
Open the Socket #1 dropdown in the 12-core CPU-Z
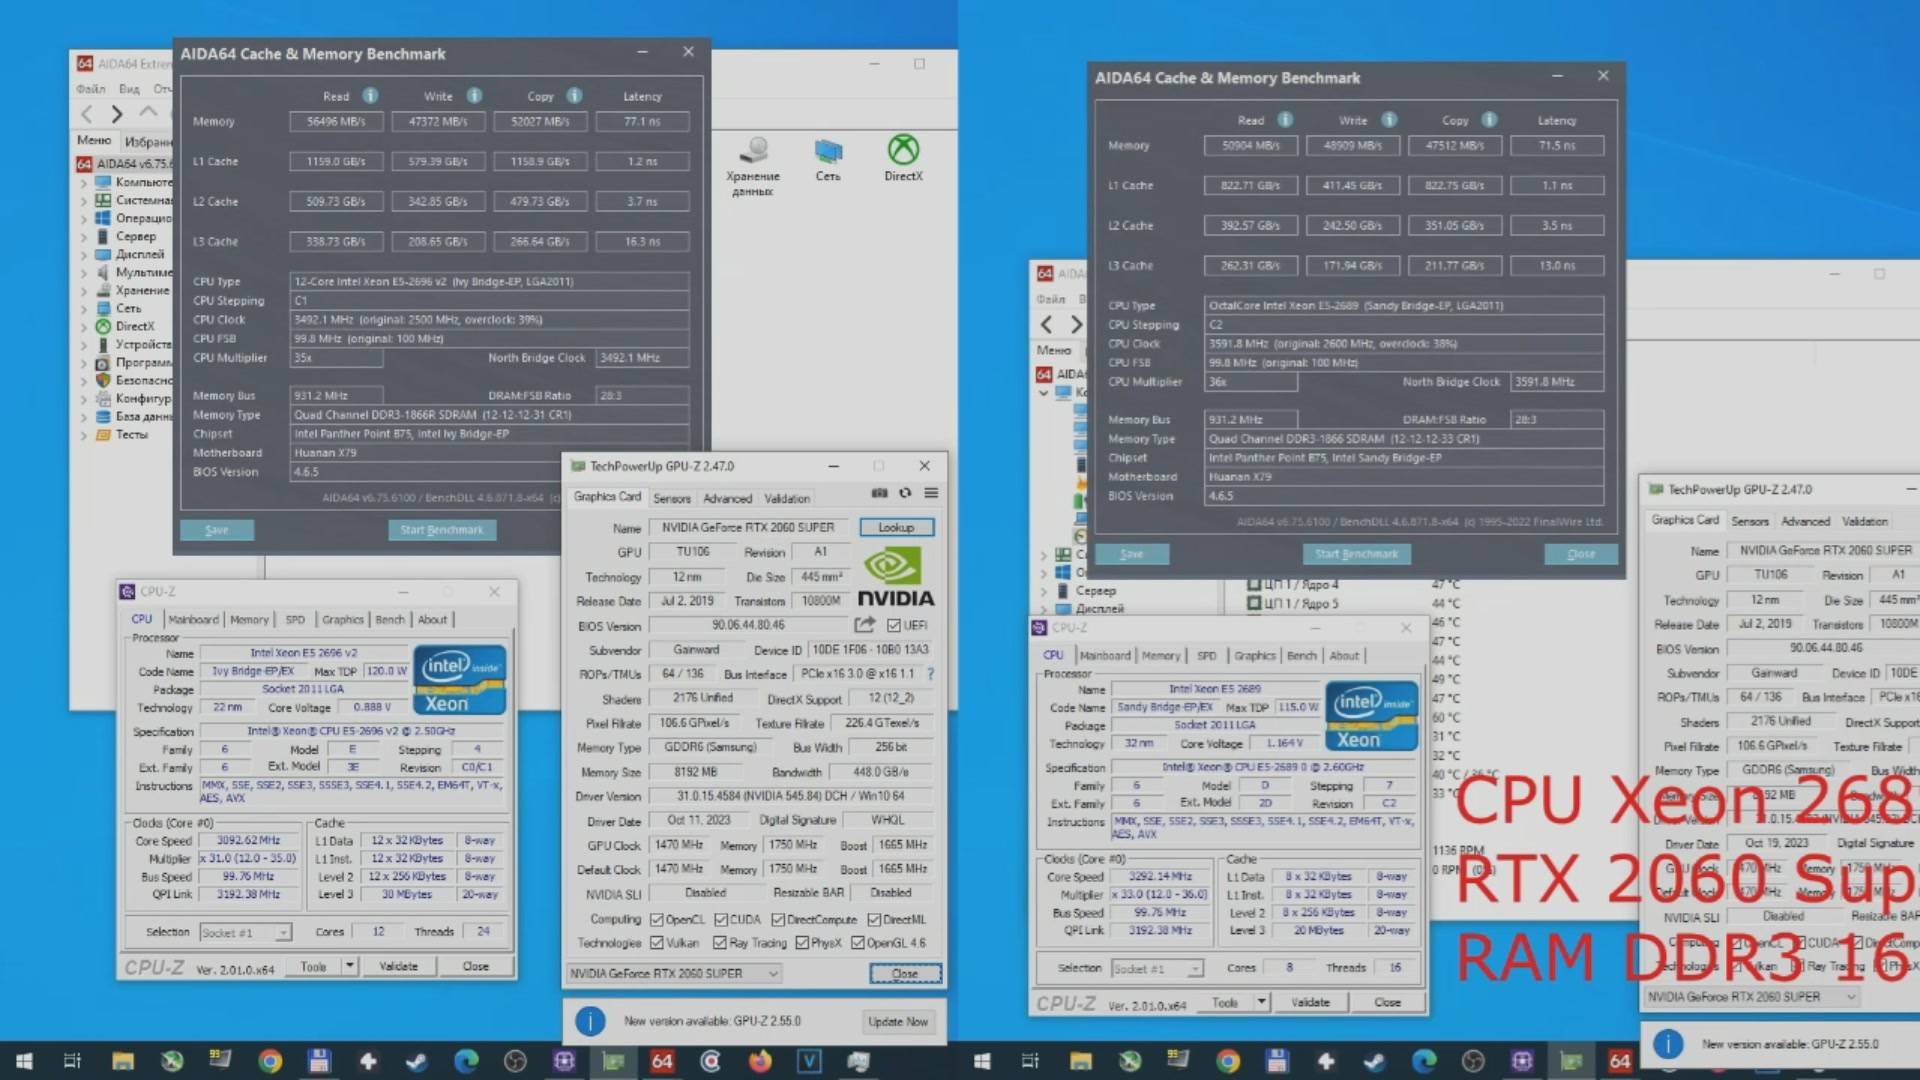245,932
